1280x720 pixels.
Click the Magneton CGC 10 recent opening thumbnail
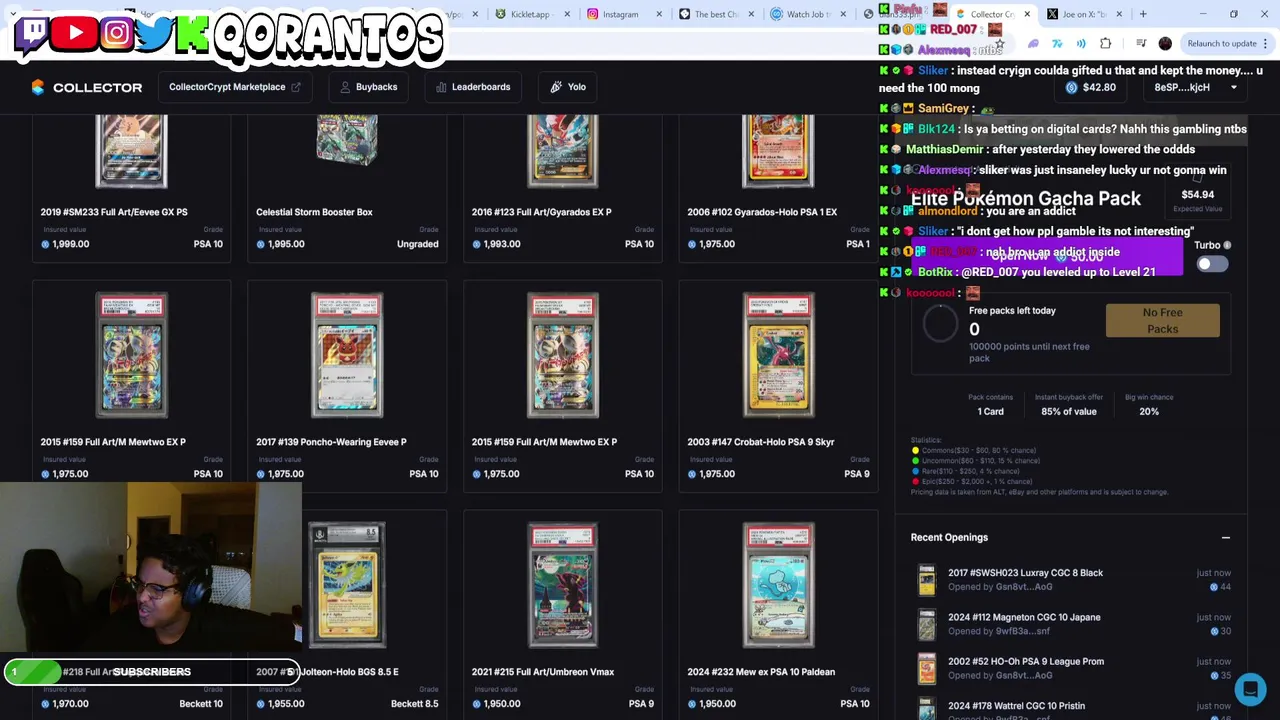tap(927, 625)
